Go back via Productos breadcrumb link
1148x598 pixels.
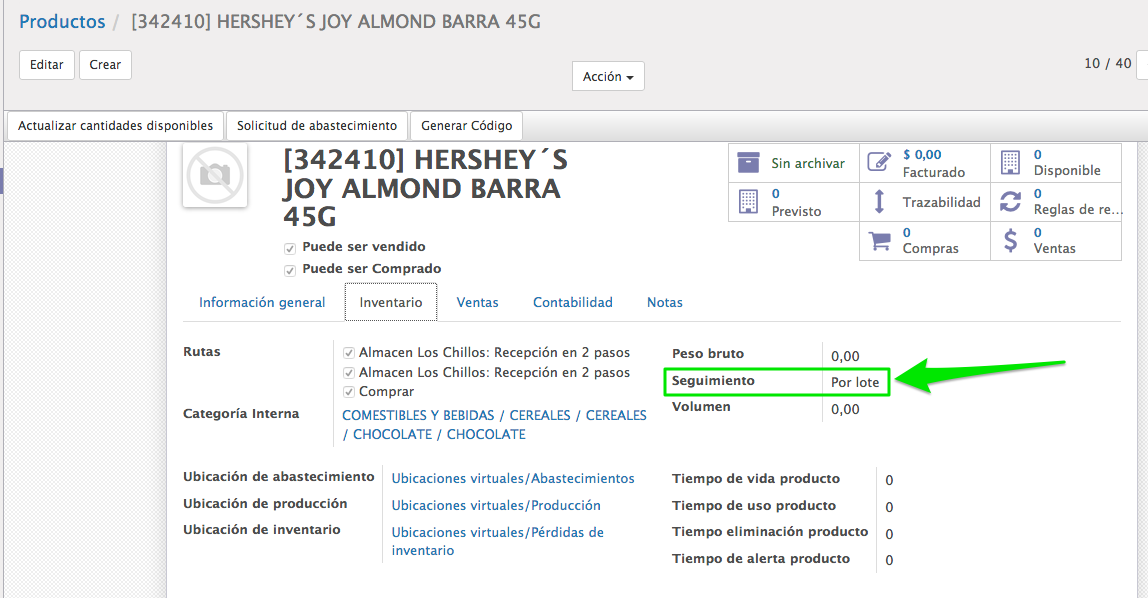click(x=62, y=22)
